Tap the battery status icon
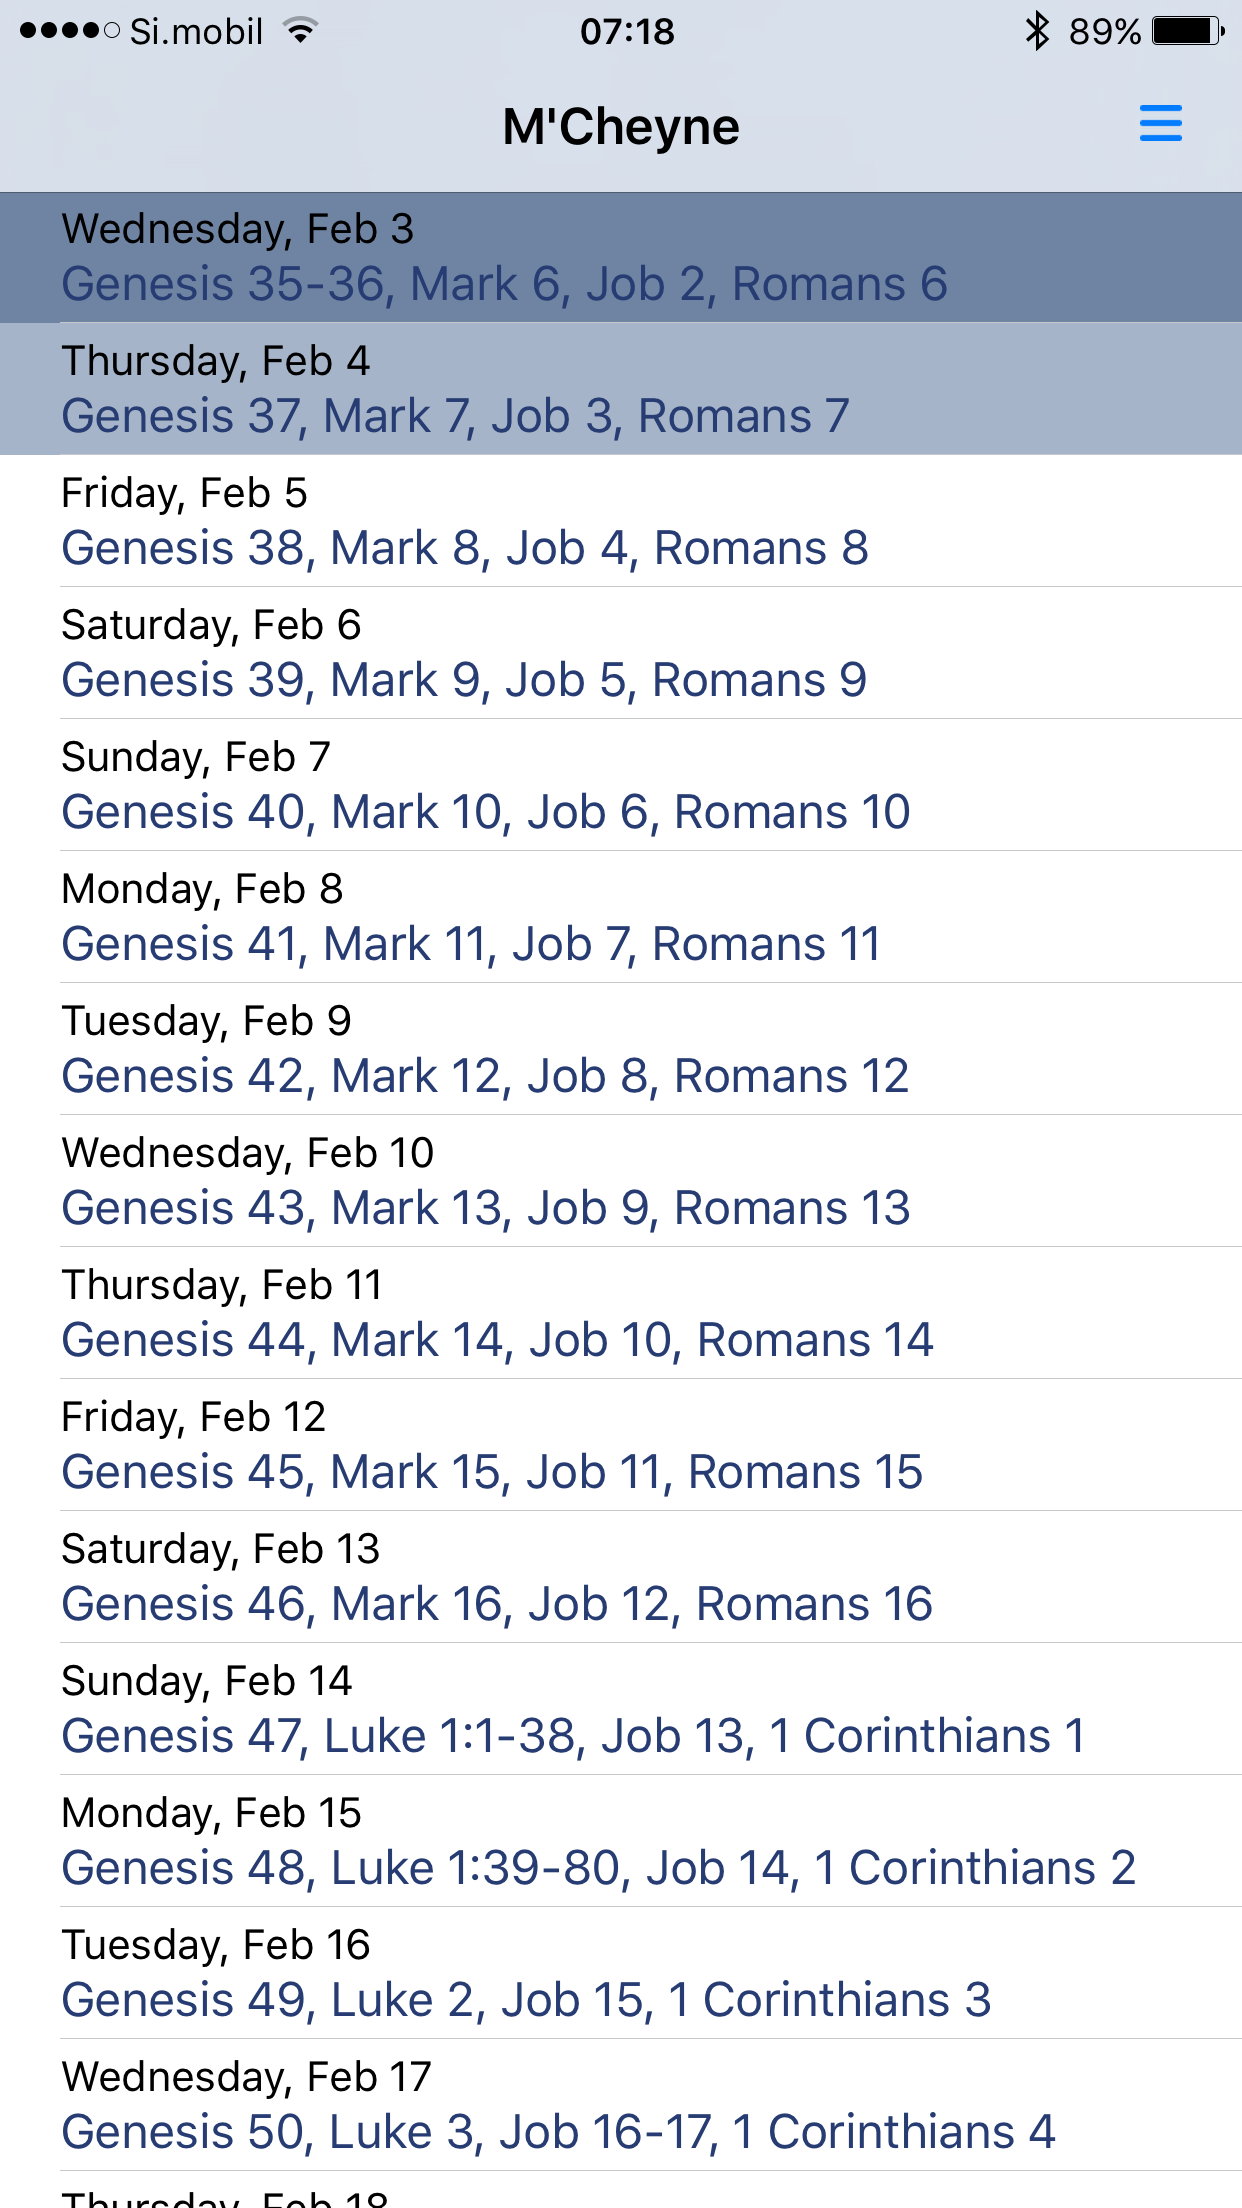This screenshot has width=1242, height=2208. coord(1188,31)
